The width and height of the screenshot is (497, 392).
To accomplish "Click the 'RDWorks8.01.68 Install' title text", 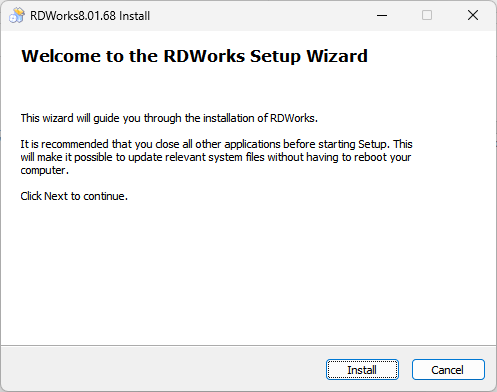I will (x=90, y=16).
